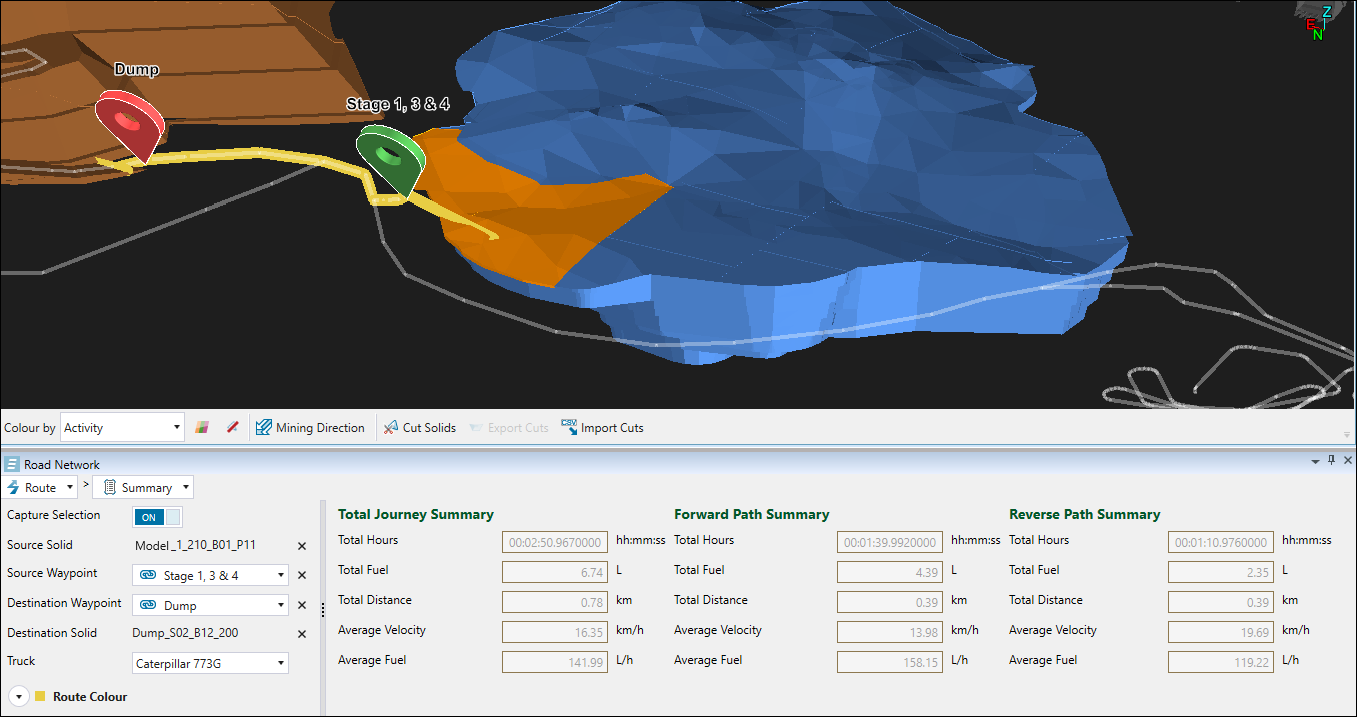Click the colour legend palette icon
The width and height of the screenshot is (1357, 717).
[202, 428]
